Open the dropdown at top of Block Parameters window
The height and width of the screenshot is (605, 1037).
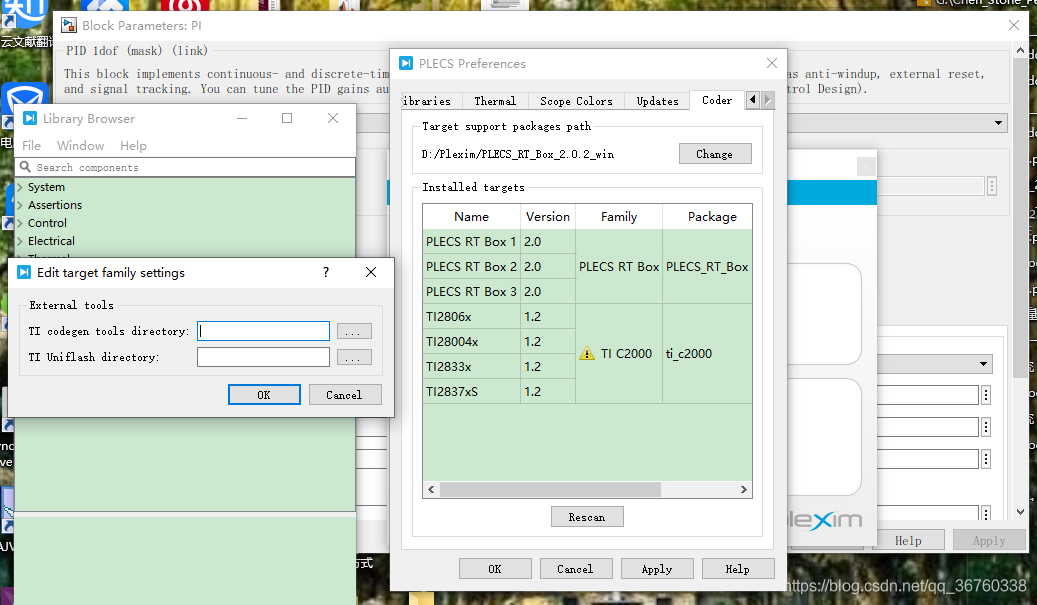pyautogui.click(x=998, y=123)
